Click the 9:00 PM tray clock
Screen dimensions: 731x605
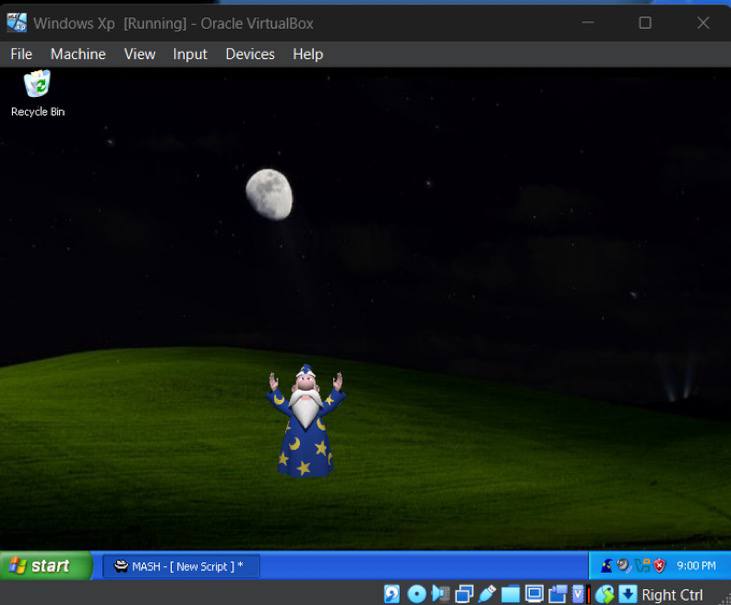point(696,565)
